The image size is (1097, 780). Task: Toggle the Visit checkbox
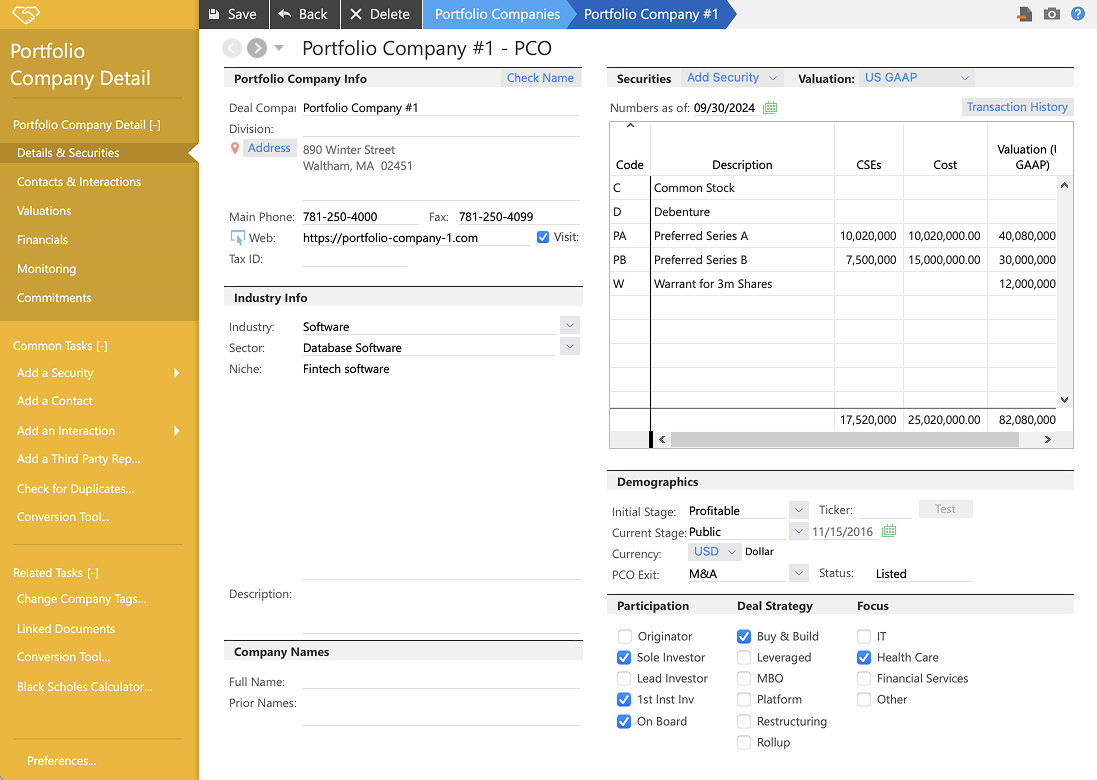coord(543,237)
